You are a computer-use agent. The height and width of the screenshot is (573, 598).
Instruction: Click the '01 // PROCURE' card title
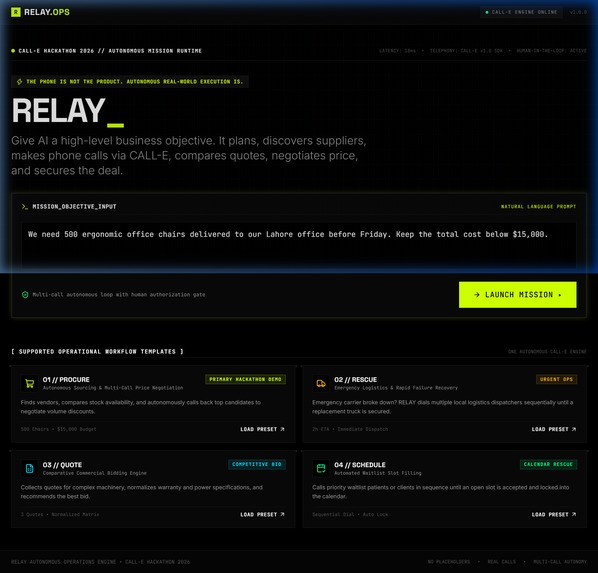(x=66, y=380)
